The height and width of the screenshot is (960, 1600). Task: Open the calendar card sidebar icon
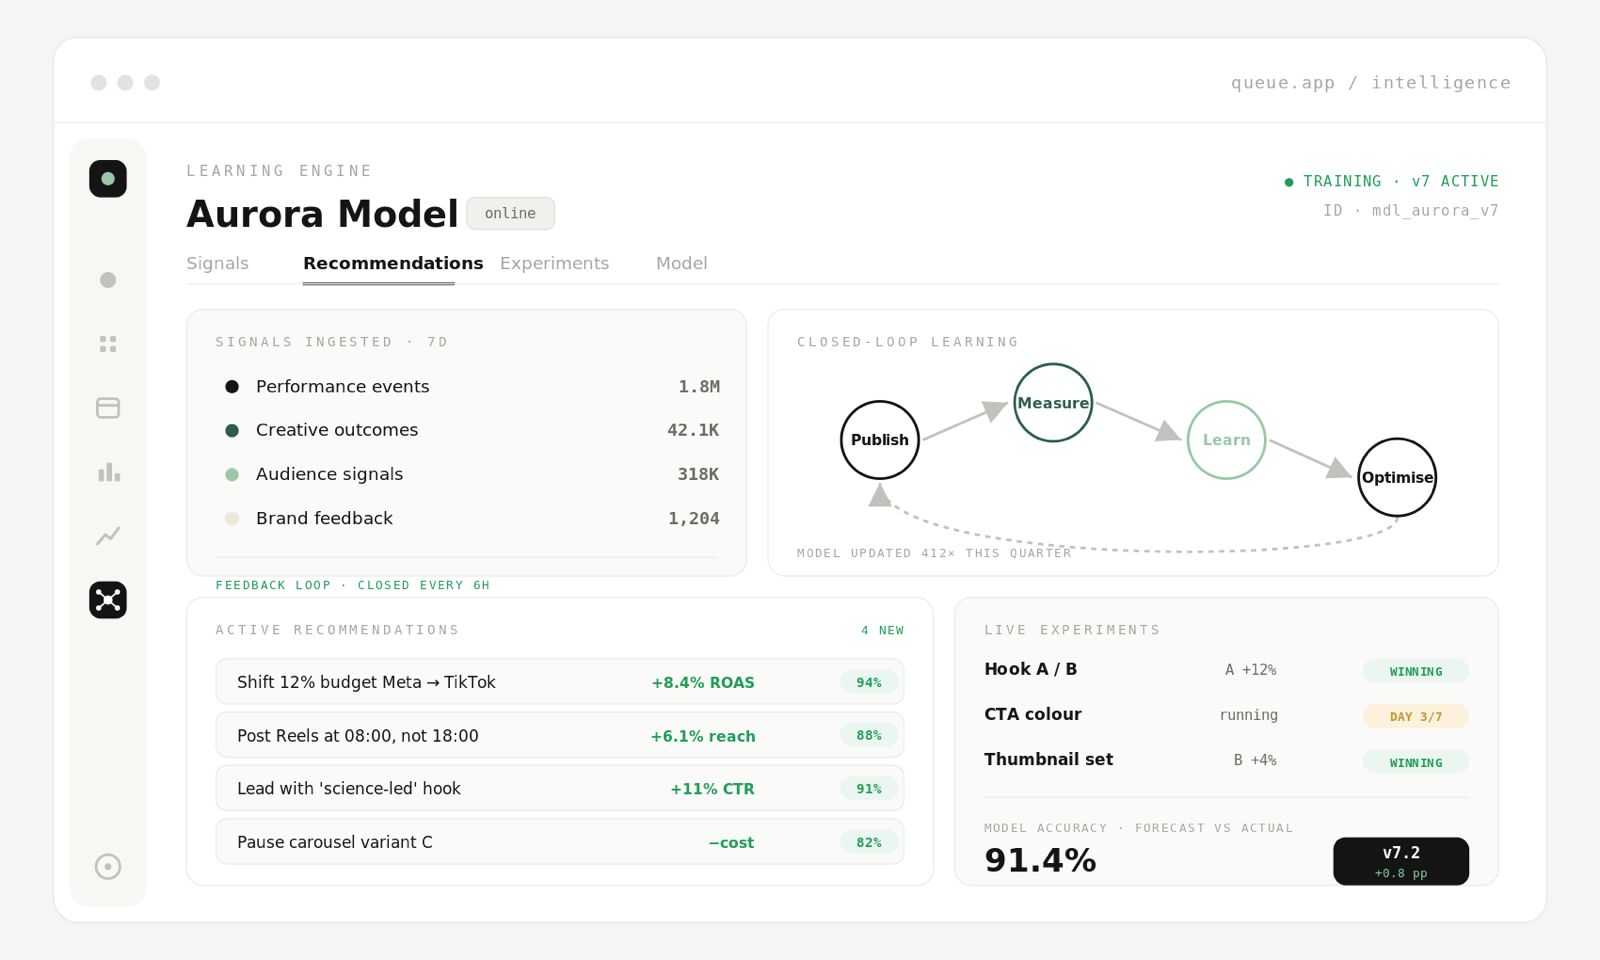pos(108,408)
